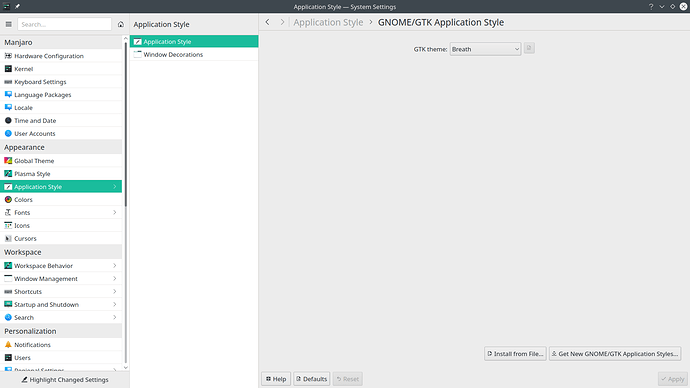Click the Startup and Shutdown icon
This screenshot has width=690, height=388.
click(x=8, y=304)
